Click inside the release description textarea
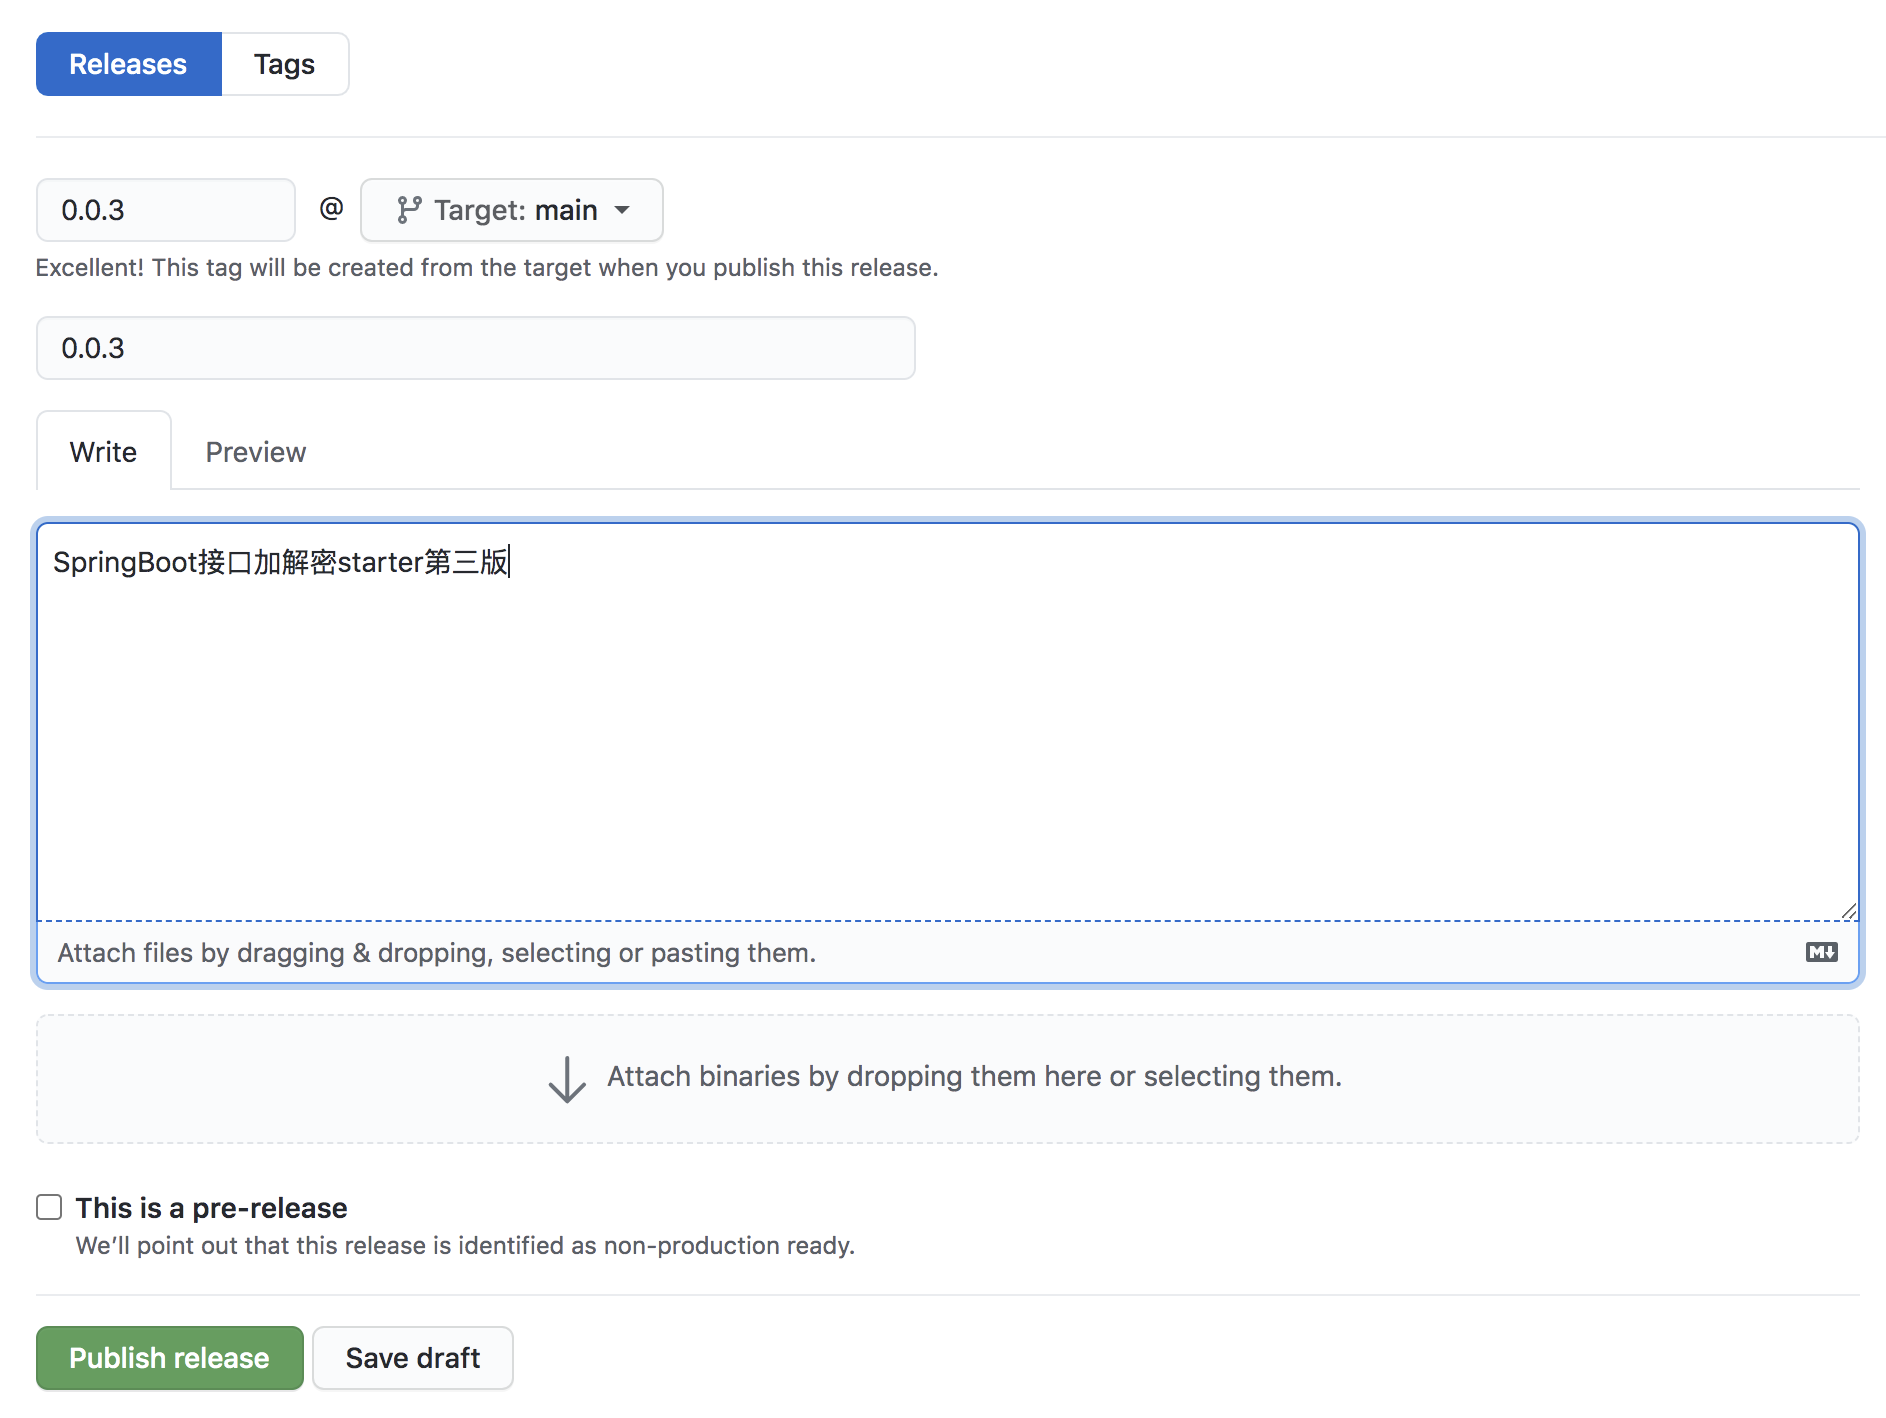 (900, 720)
